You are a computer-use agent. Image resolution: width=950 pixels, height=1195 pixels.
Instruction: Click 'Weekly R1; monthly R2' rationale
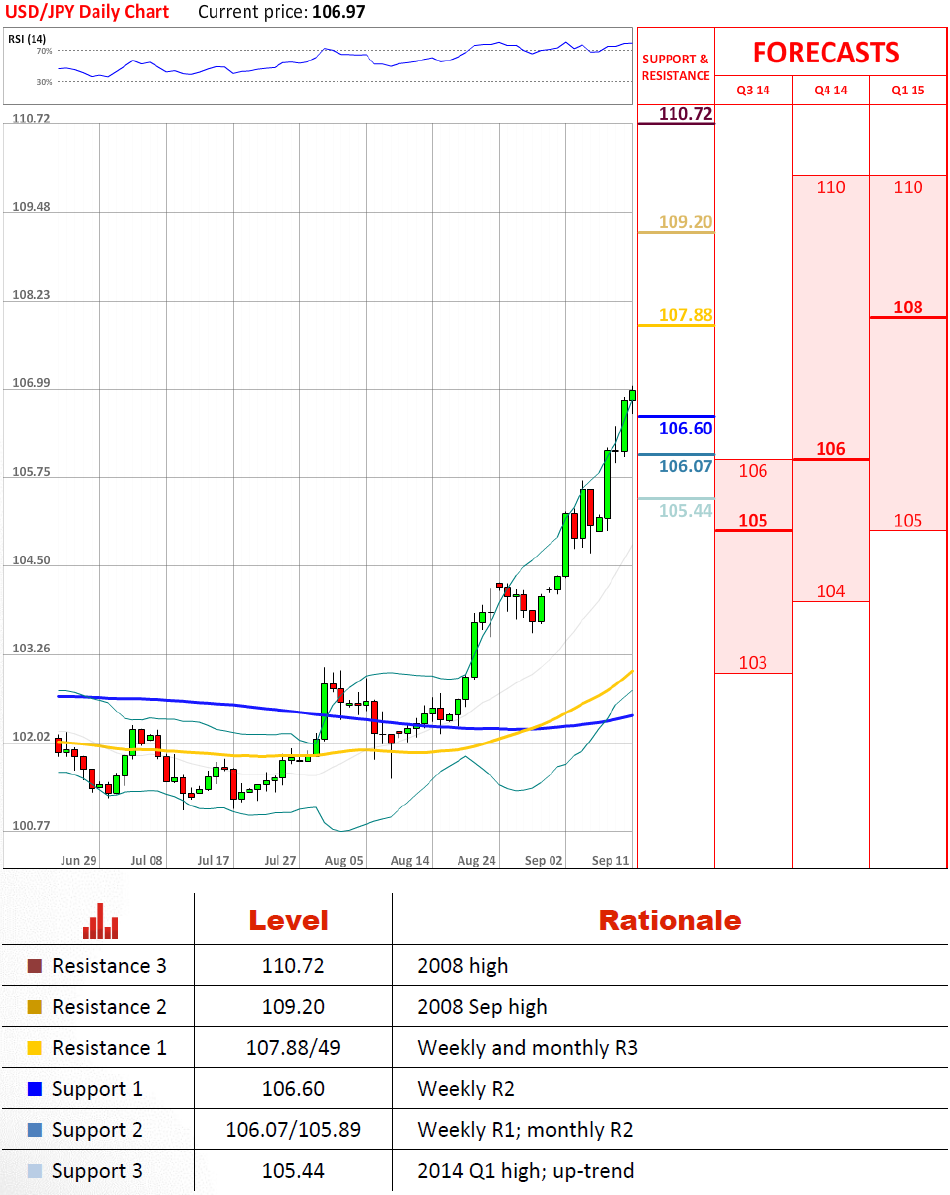coord(525,1130)
